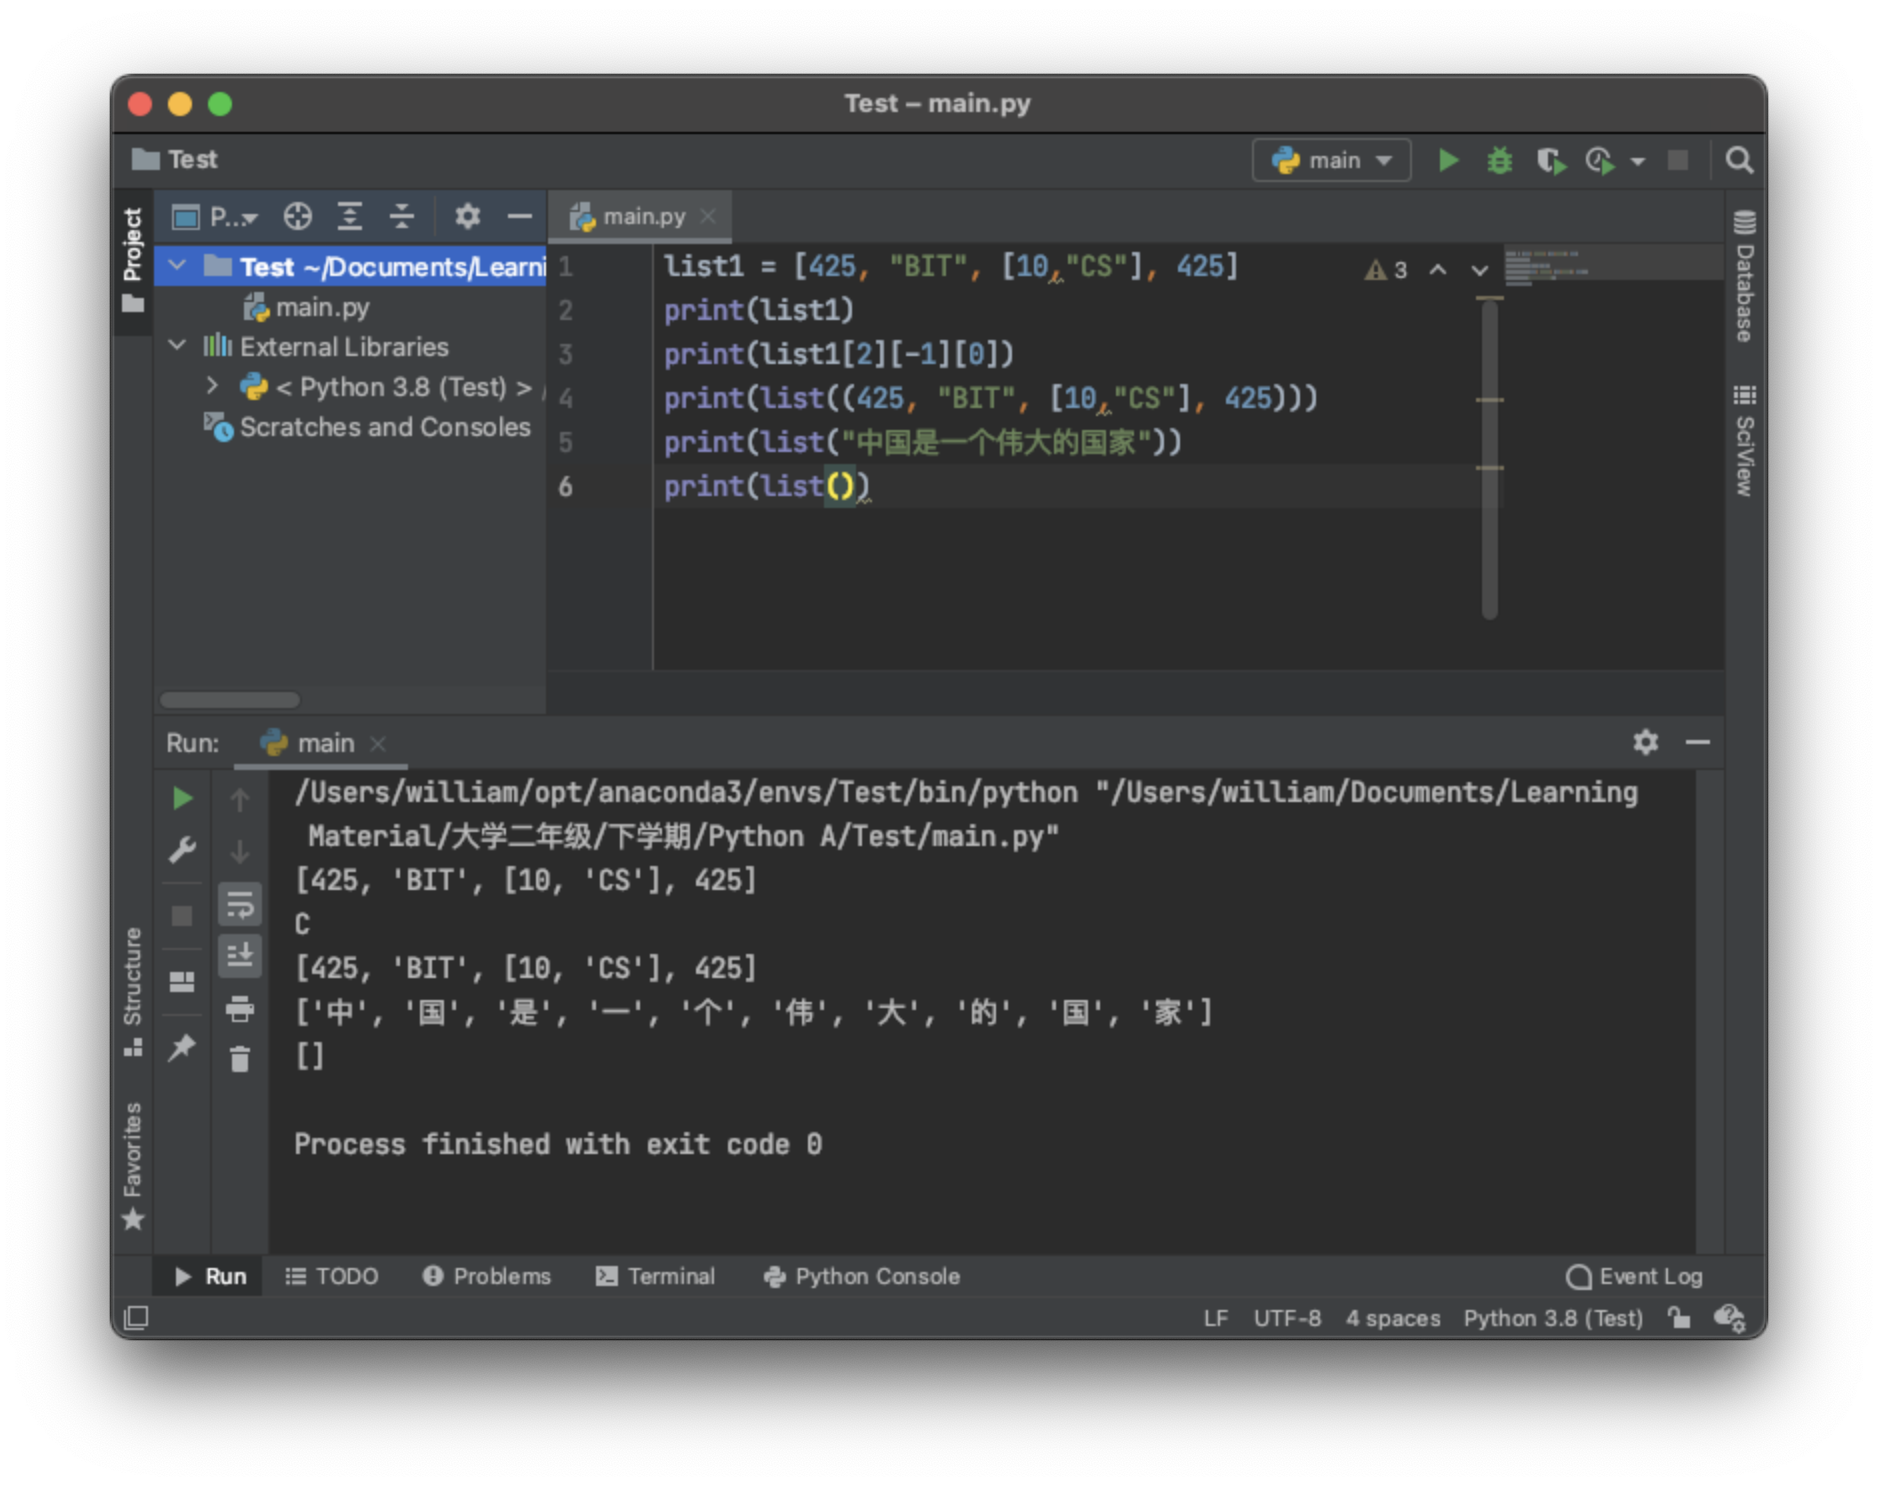This screenshot has height=1486, width=1878.
Task: Open the Favorites side tab
Action: (132, 1165)
